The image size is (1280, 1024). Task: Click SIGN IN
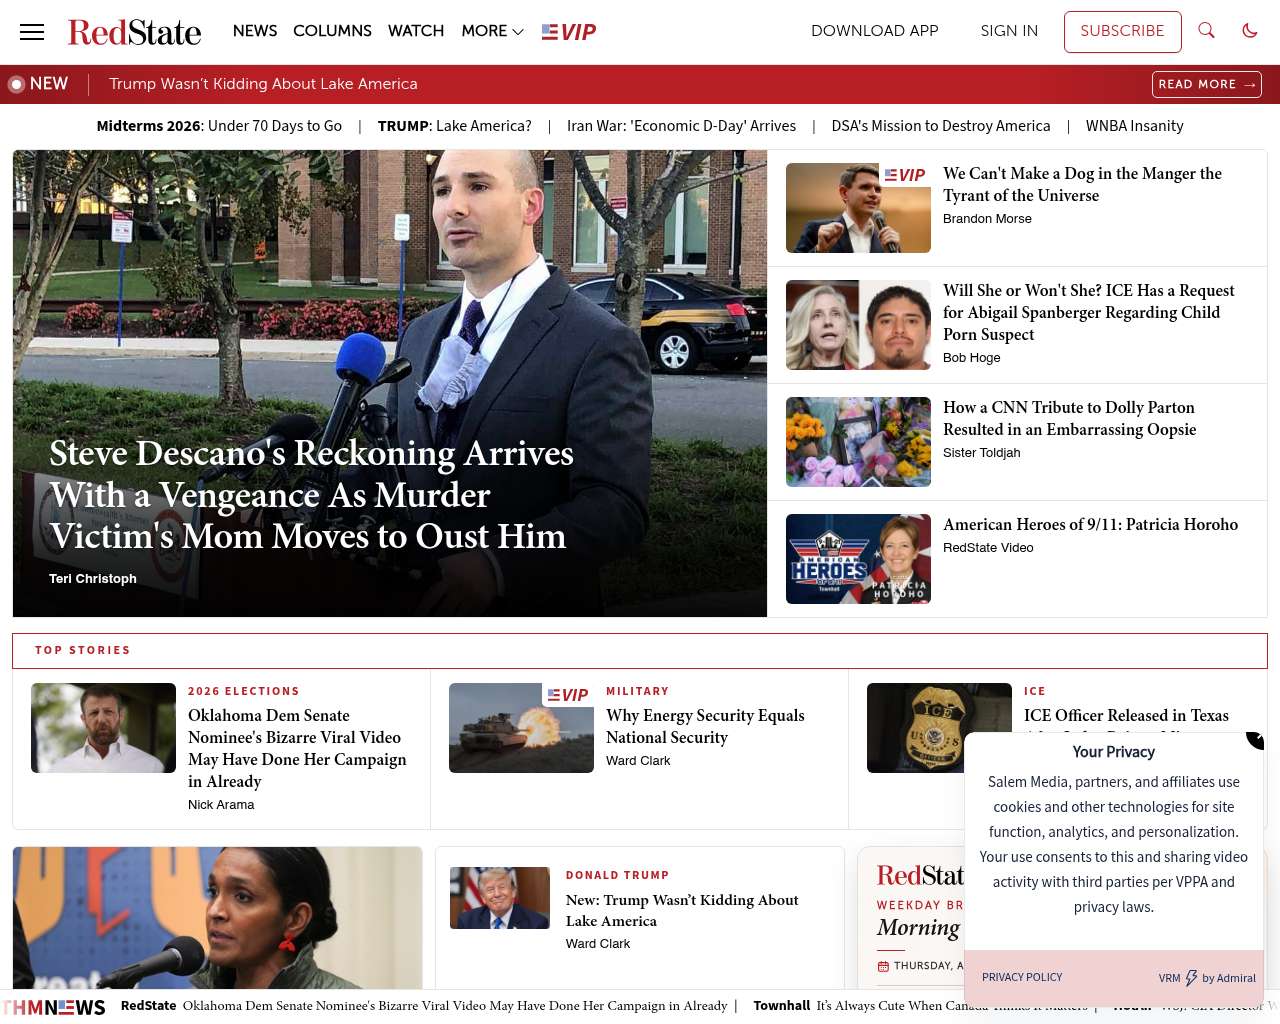[x=1009, y=31]
